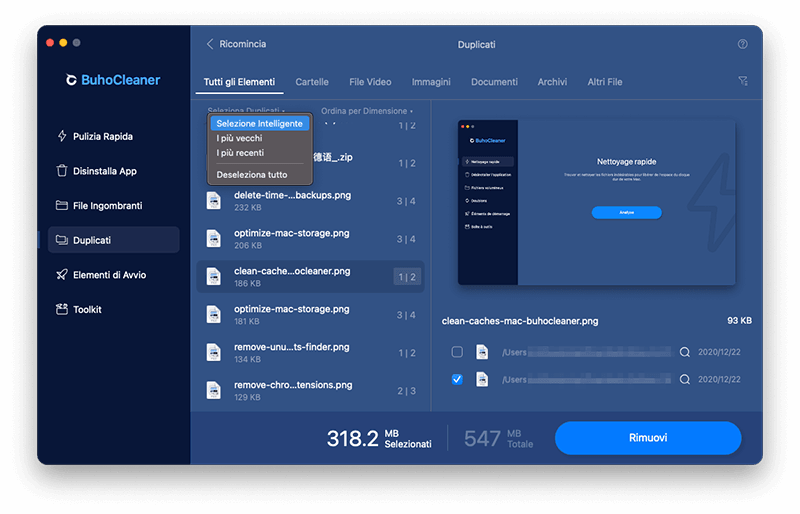This screenshot has width=800, height=514.
Task: Choose Selezione Intelligente option
Action: coord(260,124)
